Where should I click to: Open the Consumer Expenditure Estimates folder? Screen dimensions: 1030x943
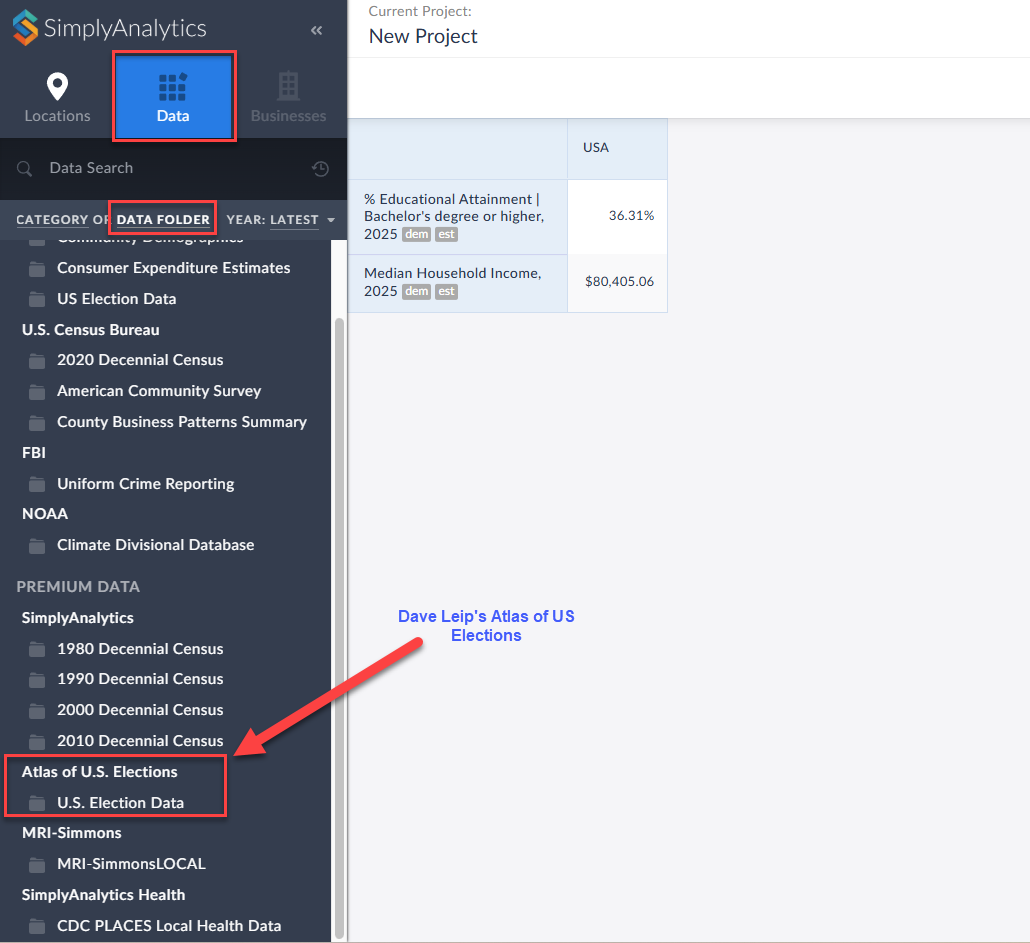click(173, 268)
